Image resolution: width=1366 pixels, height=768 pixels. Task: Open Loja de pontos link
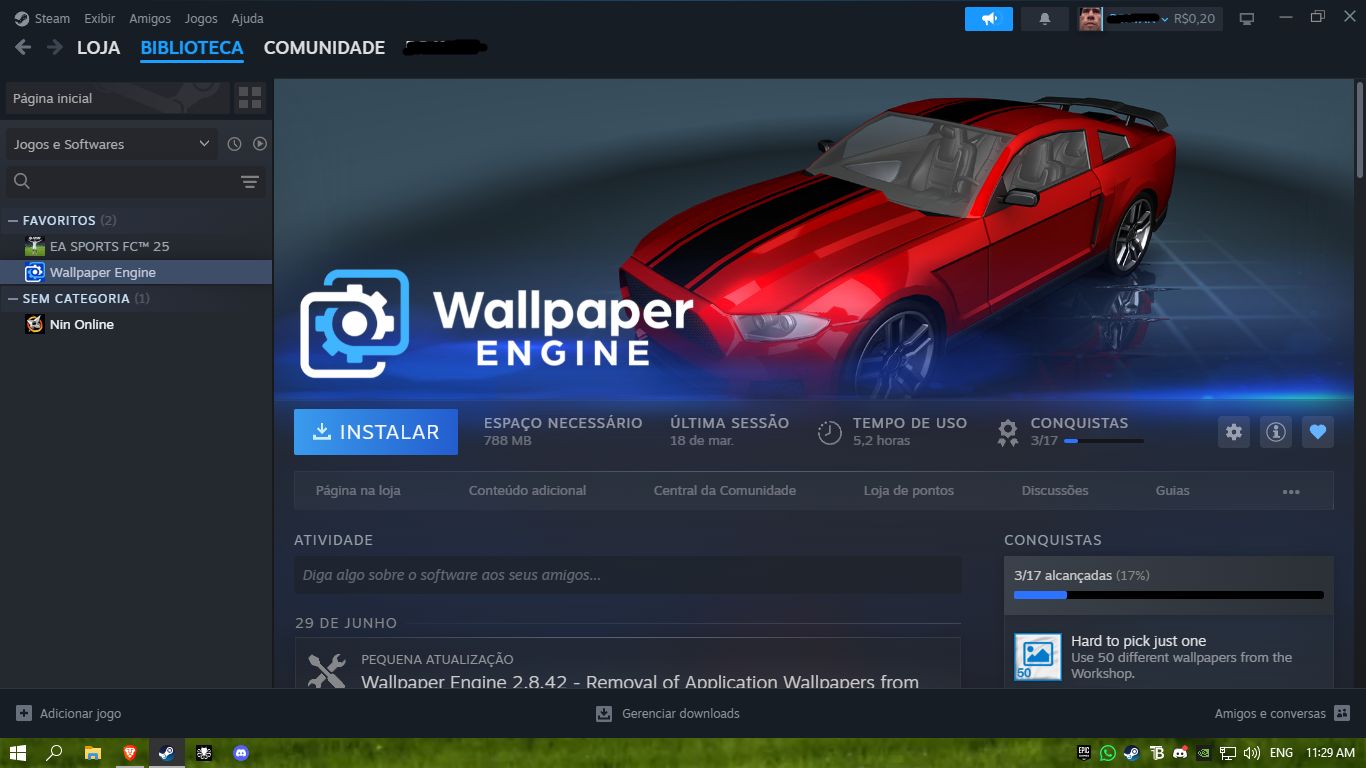(x=909, y=491)
